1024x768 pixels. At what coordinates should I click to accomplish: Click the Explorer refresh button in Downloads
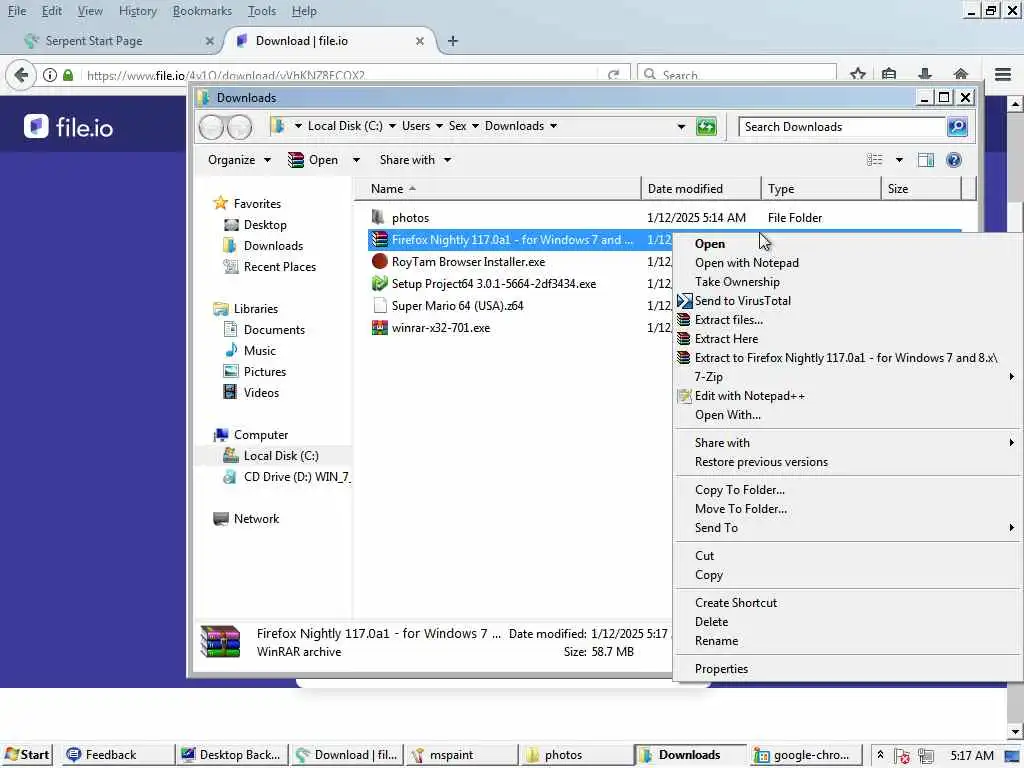(706, 127)
